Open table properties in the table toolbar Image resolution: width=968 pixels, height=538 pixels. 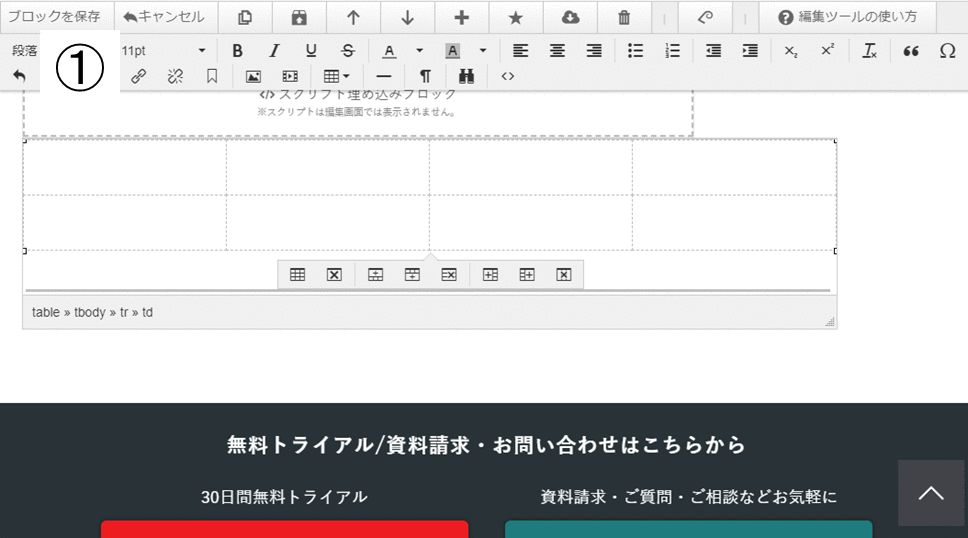[298, 275]
